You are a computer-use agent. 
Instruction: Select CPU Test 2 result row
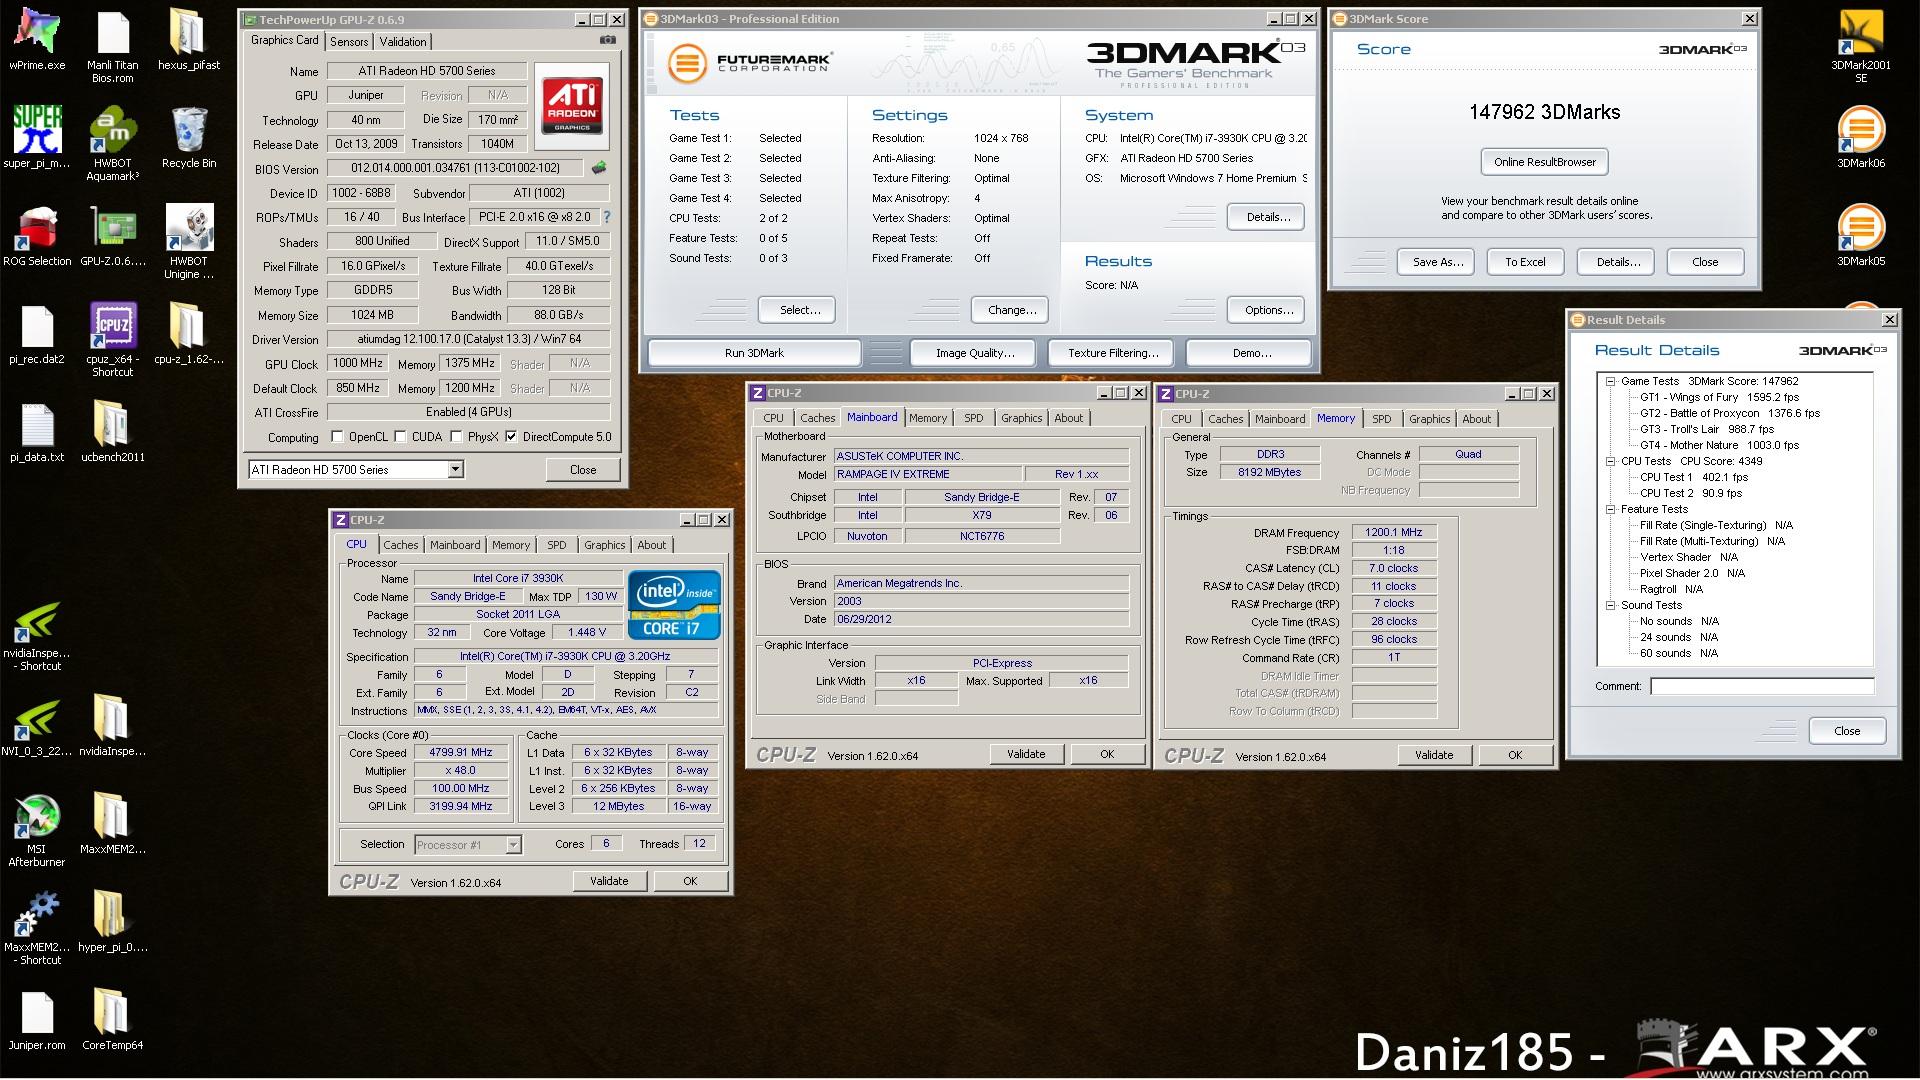(x=1690, y=493)
